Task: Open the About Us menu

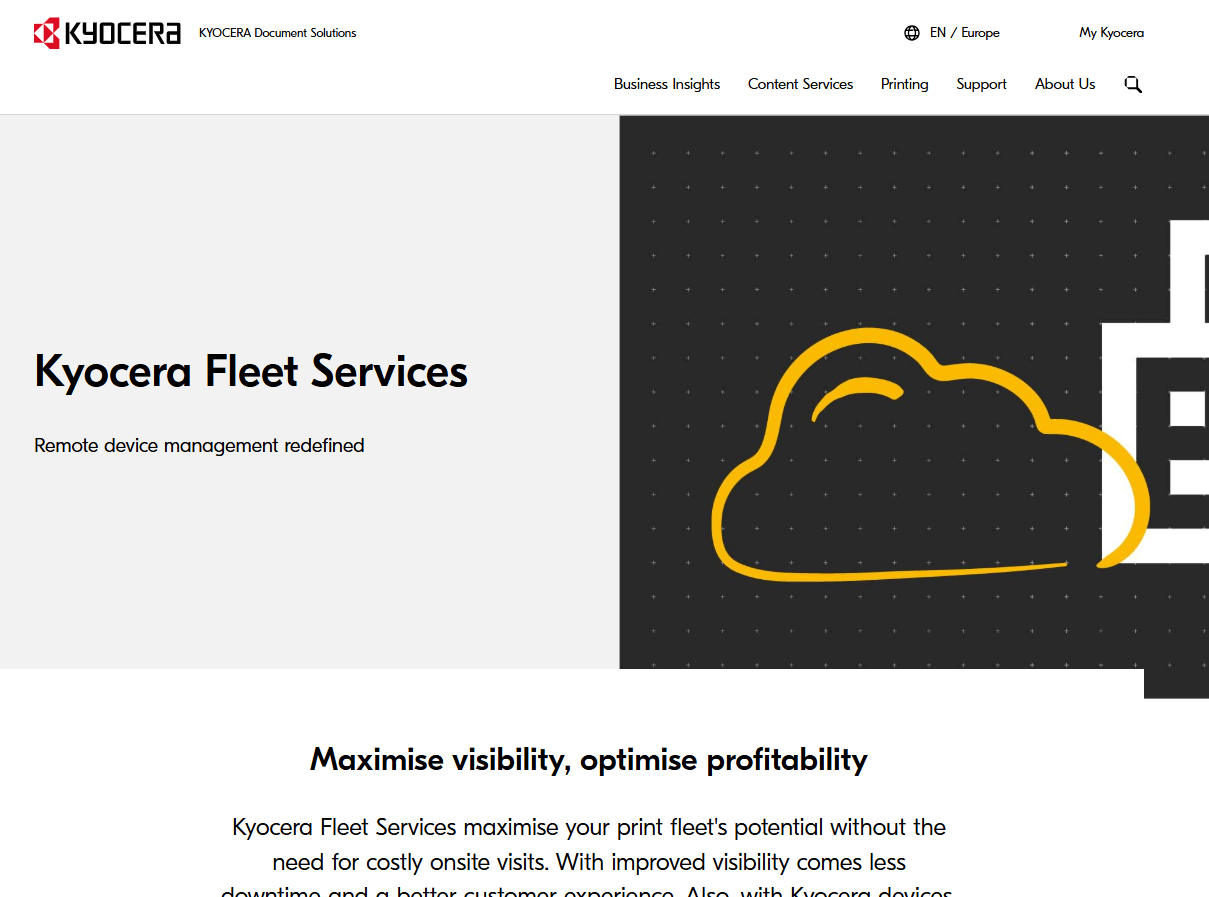Action: coord(1065,84)
